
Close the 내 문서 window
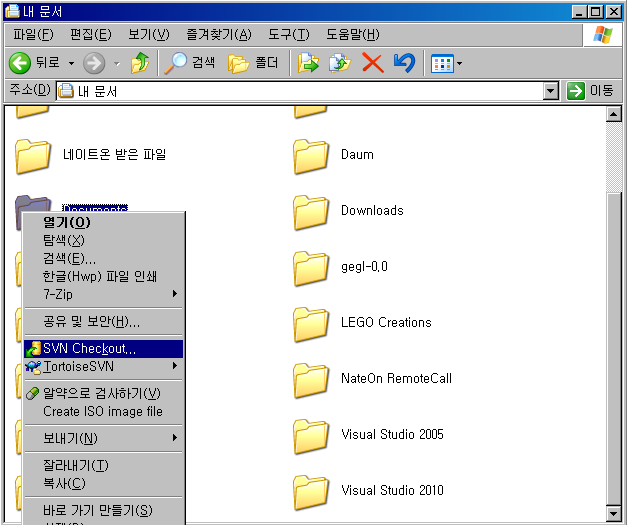tap(614, 12)
